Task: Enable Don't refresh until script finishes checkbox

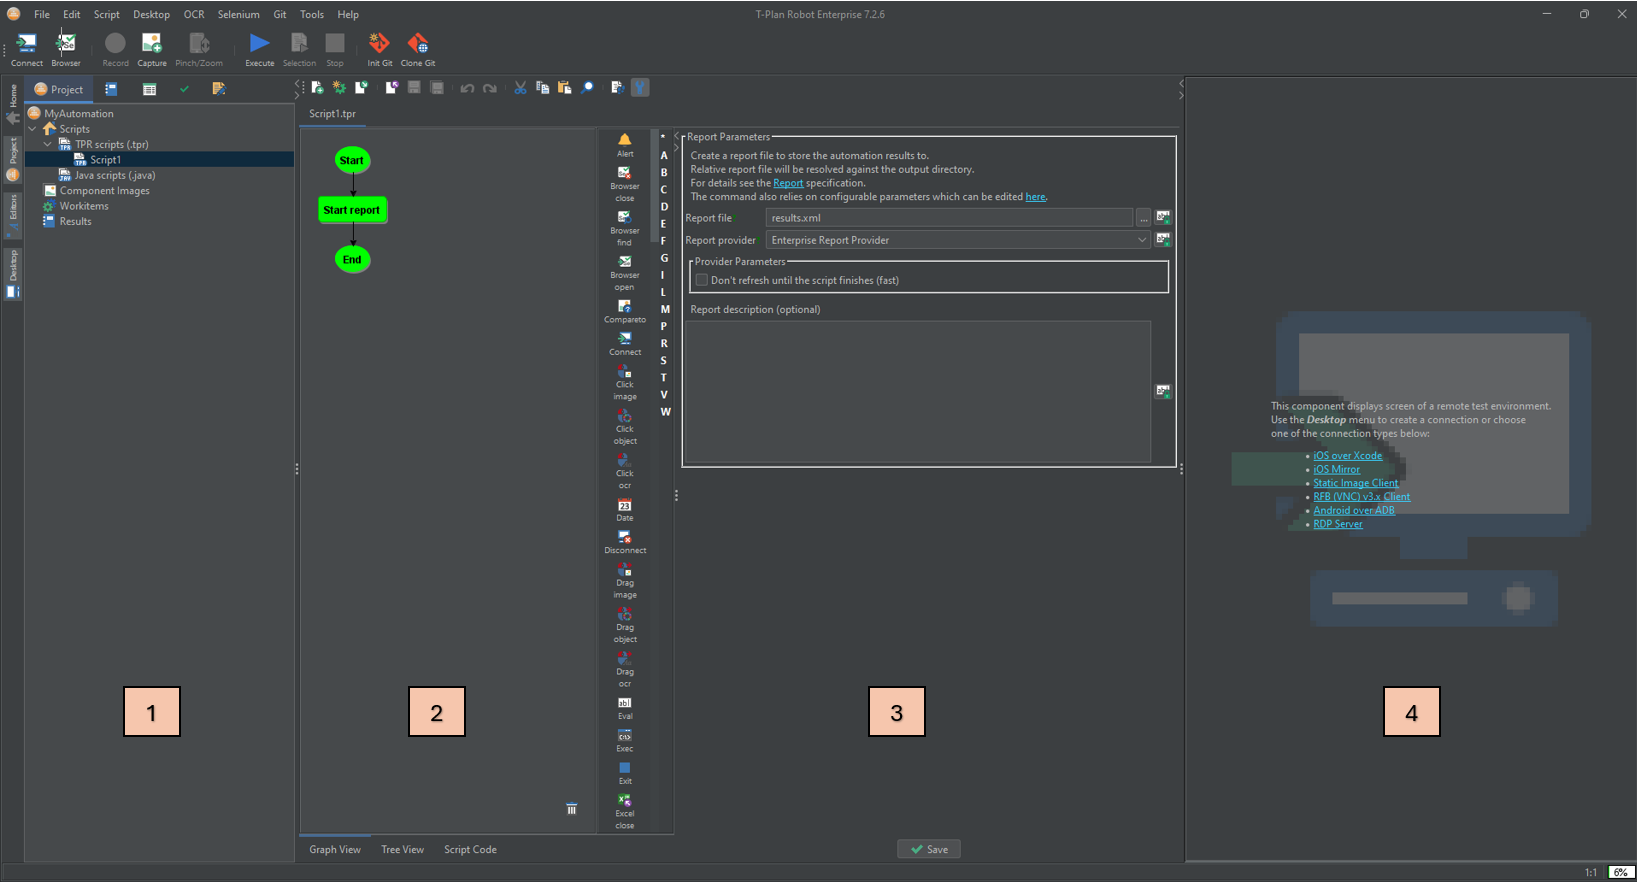Action: point(701,280)
